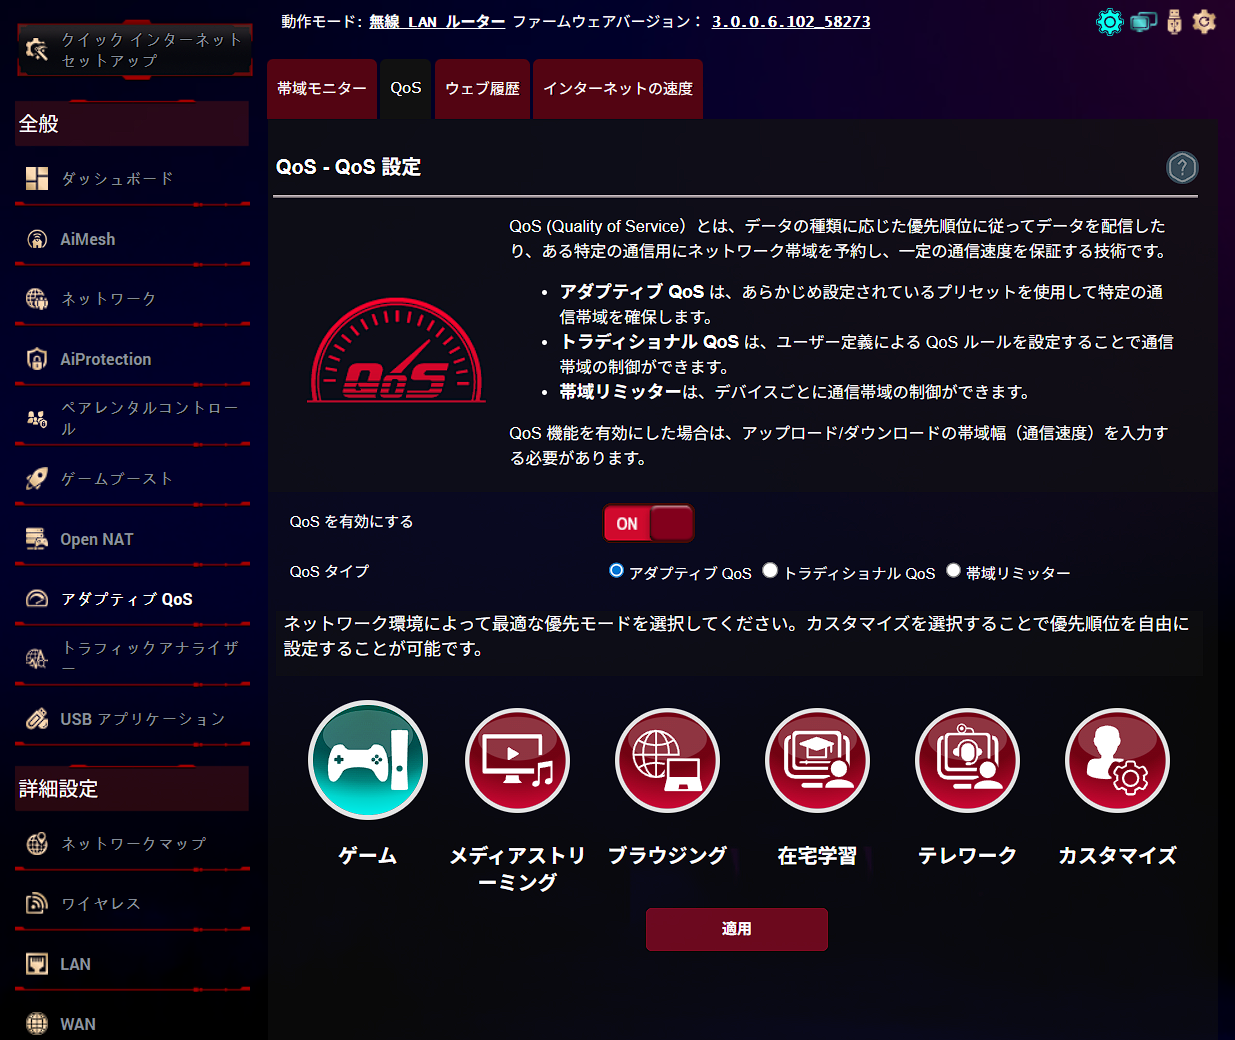Click the ブラウジング mode label text
The width and height of the screenshot is (1235, 1040).
pyautogui.click(x=667, y=856)
